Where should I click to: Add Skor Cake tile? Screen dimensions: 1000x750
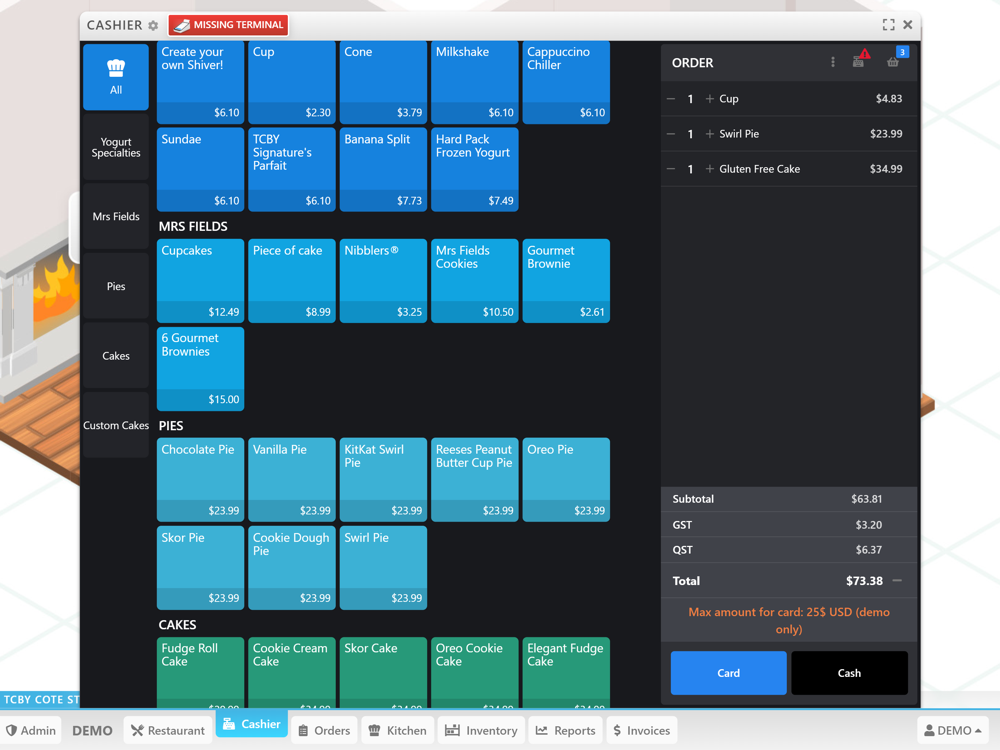point(383,672)
